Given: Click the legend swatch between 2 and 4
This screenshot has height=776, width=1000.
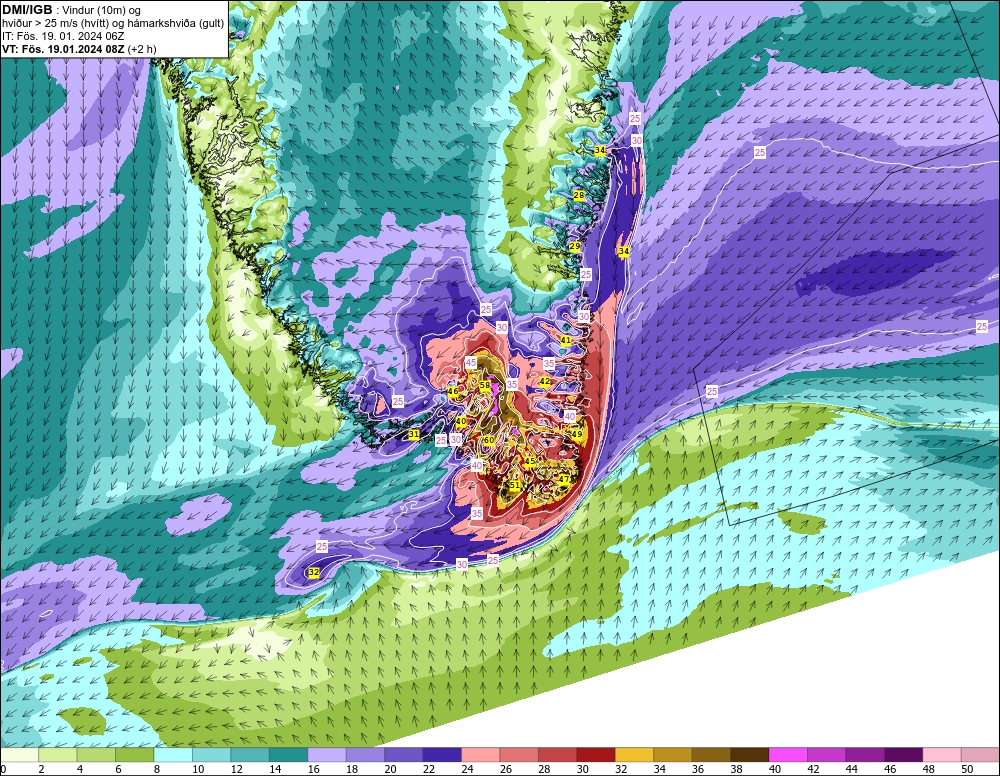Looking at the screenshot, I should pyautogui.click(x=58, y=755).
